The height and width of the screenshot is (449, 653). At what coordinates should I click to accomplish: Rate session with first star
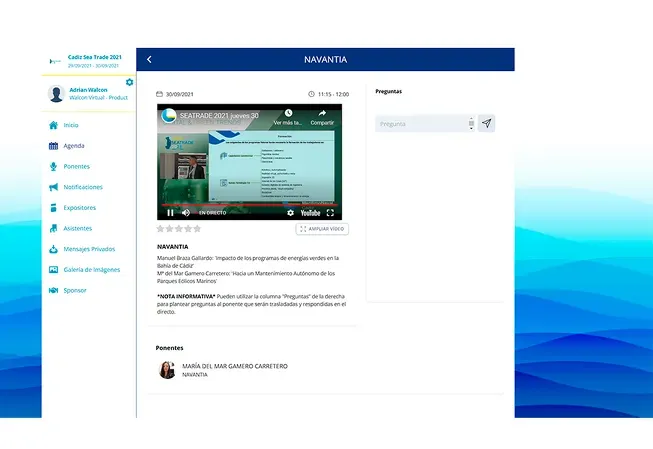pos(160,229)
